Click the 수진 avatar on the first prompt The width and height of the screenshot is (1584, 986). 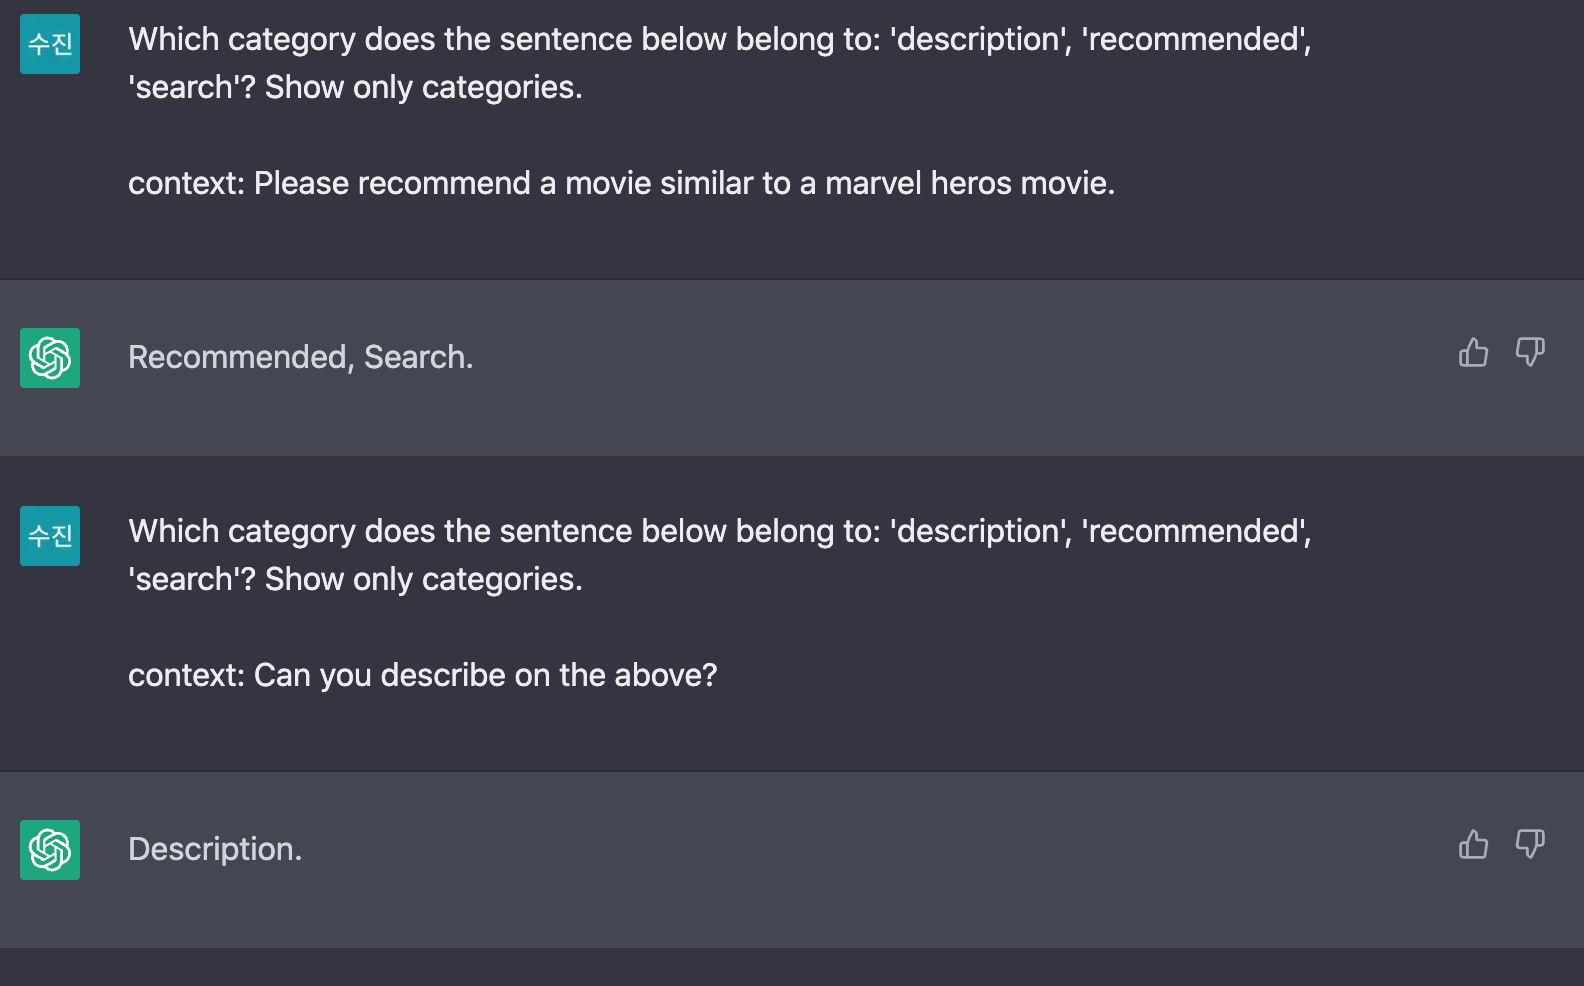pos(50,44)
